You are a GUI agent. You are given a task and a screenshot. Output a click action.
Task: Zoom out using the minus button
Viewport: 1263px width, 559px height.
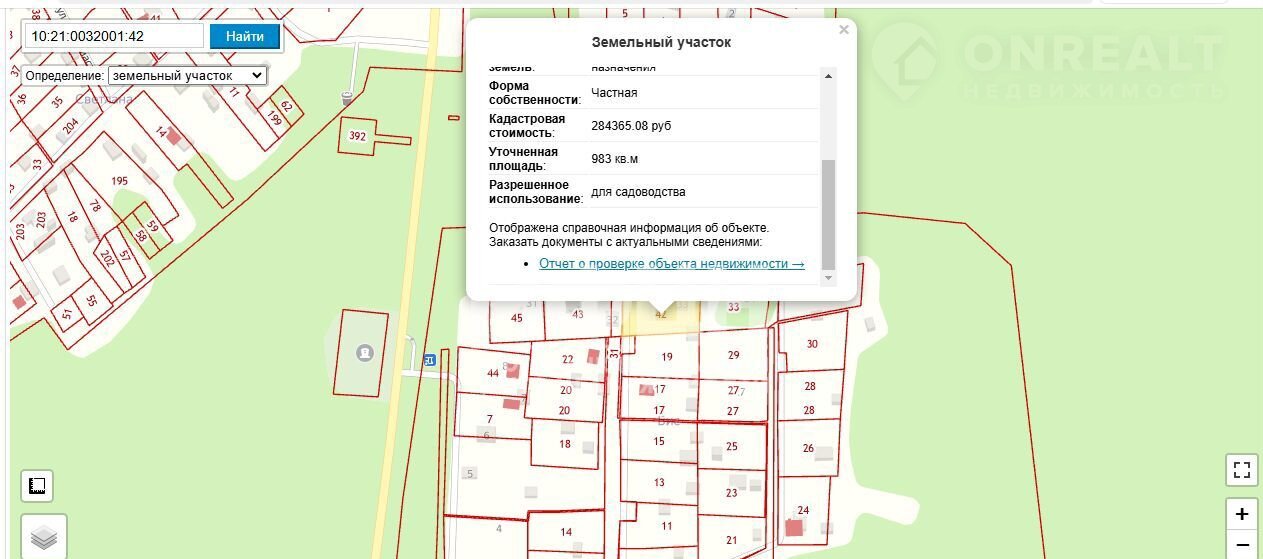(1241, 546)
